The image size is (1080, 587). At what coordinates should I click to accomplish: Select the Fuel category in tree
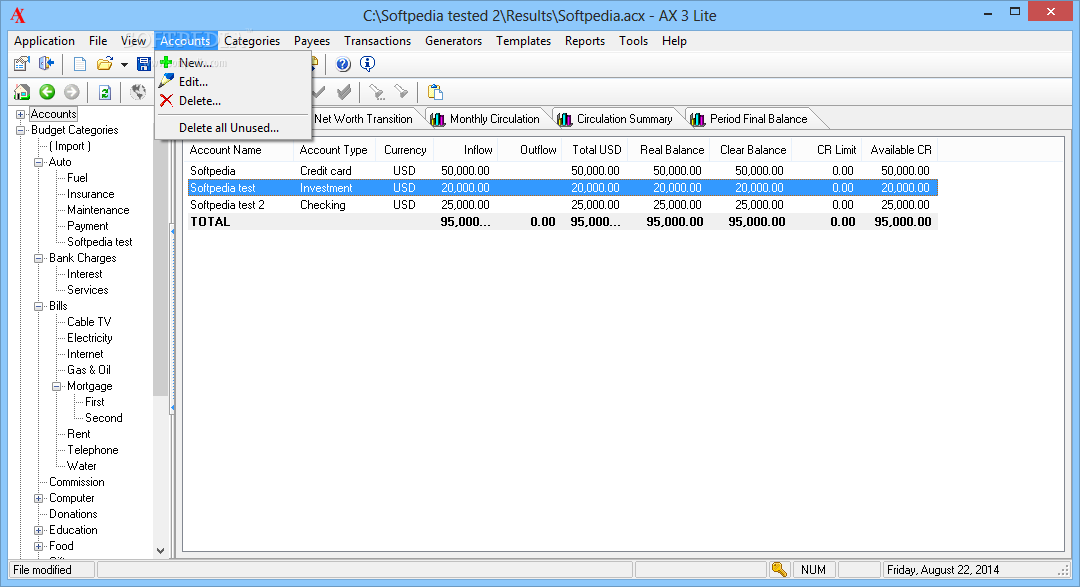[77, 178]
